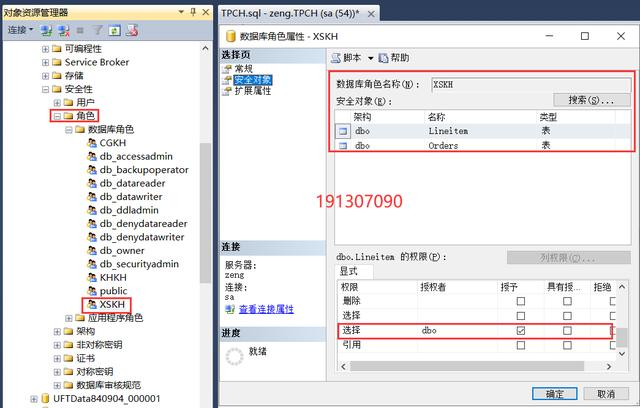Screen dimensions: 640x408
Task: Select the db_backupoperator role icon
Action: (x=92, y=170)
